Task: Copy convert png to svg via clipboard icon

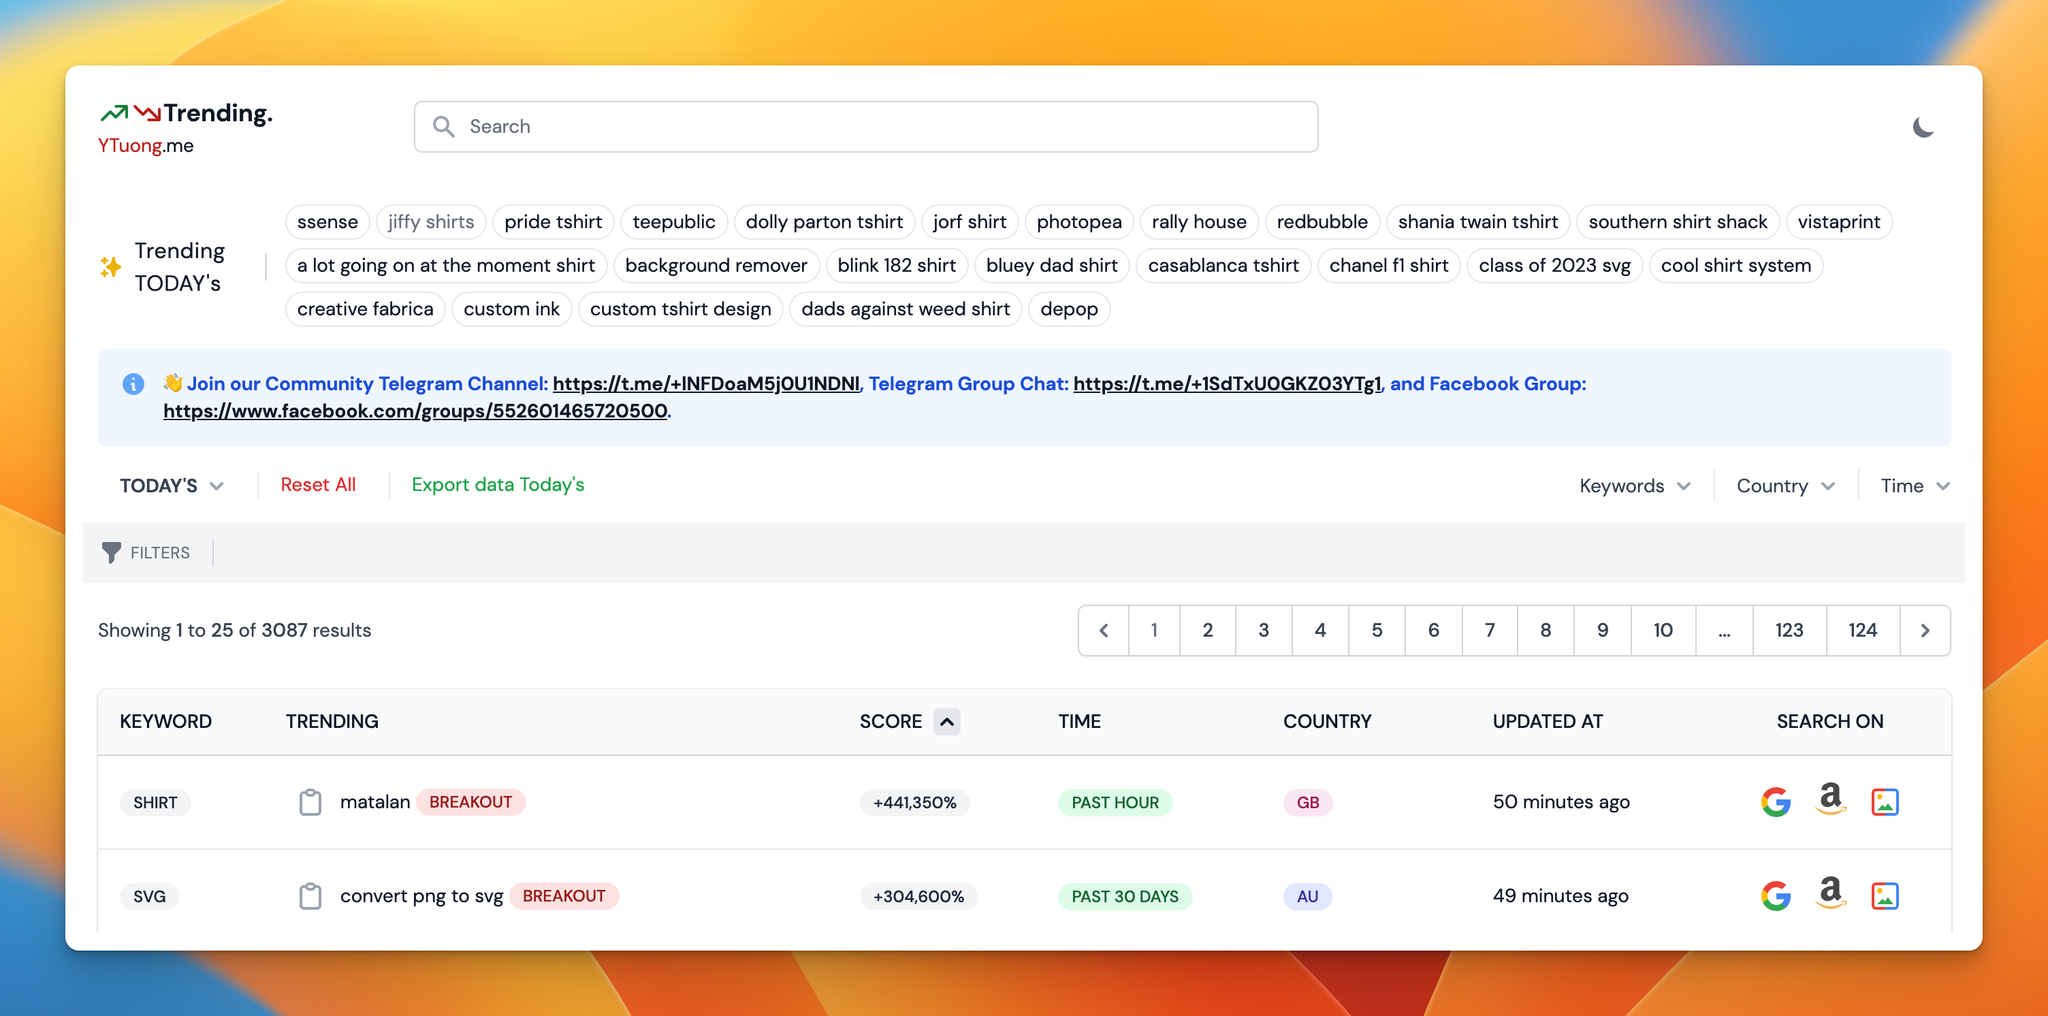Action: coord(310,896)
